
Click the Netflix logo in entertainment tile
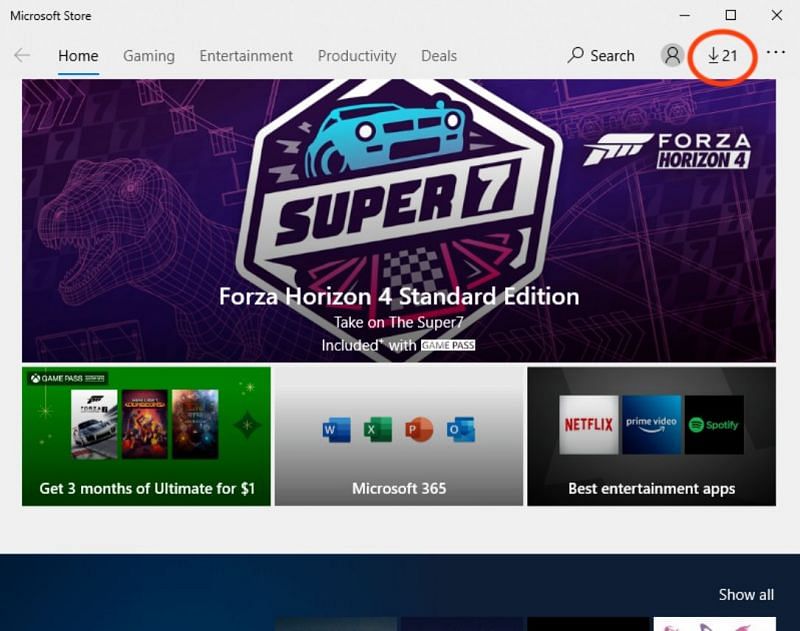pos(589,424)
